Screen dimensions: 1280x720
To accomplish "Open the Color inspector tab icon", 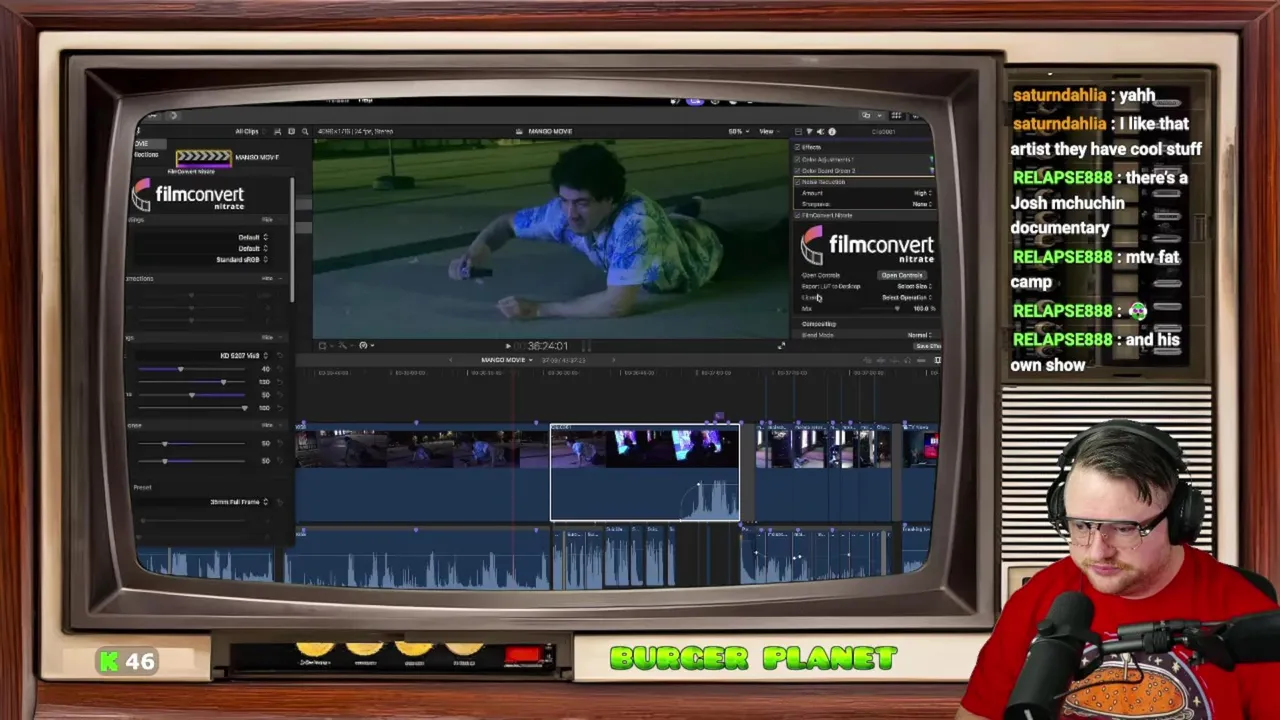I will (809, 131).
